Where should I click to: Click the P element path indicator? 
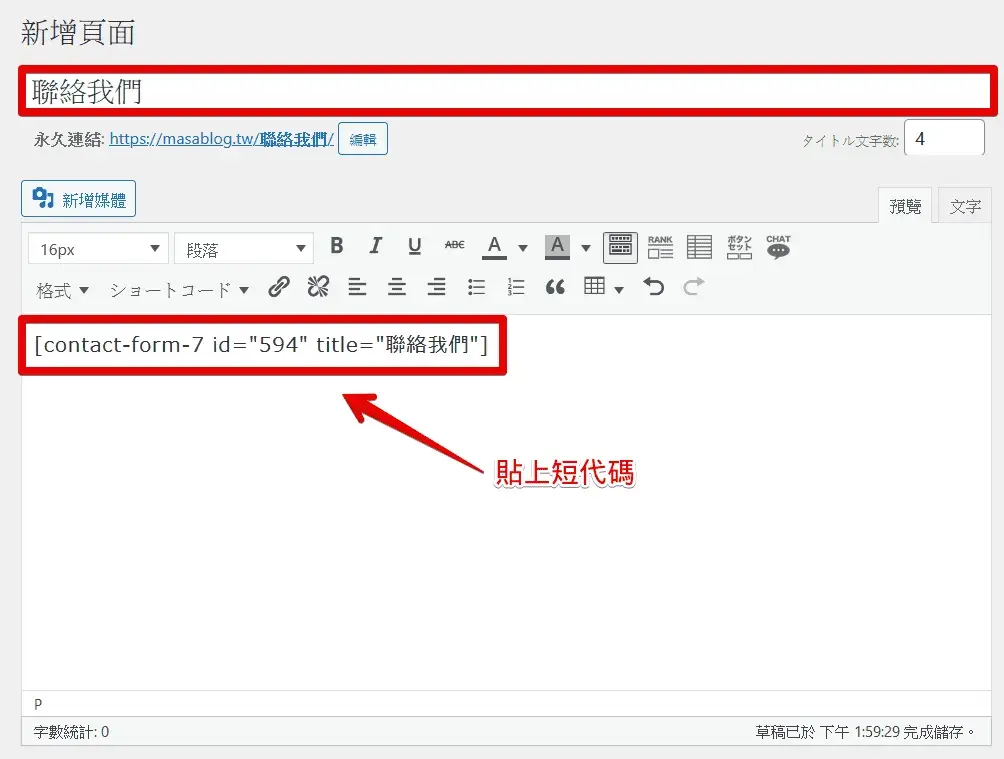[x=38, y=705]
